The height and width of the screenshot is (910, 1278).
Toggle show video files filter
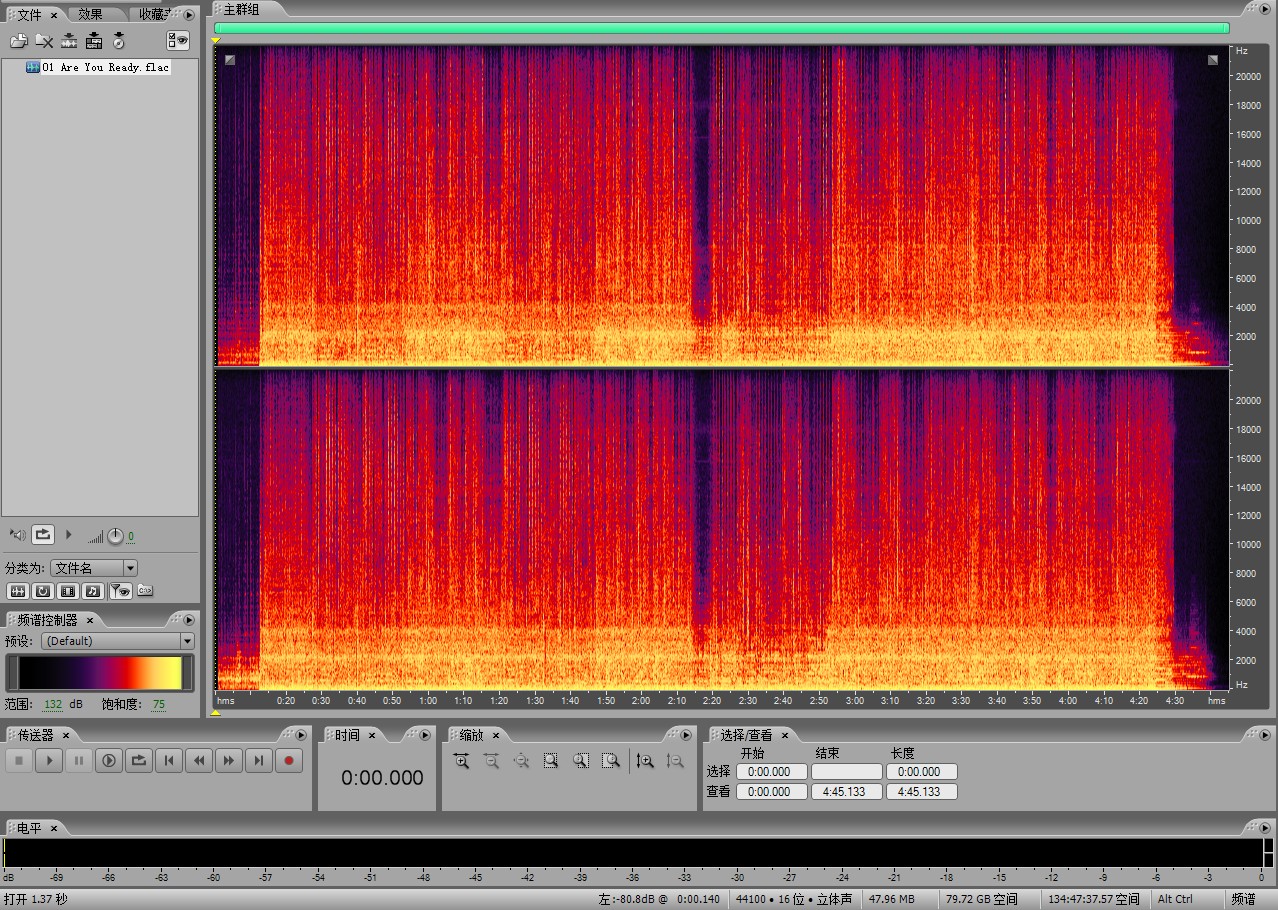(68, 591)
